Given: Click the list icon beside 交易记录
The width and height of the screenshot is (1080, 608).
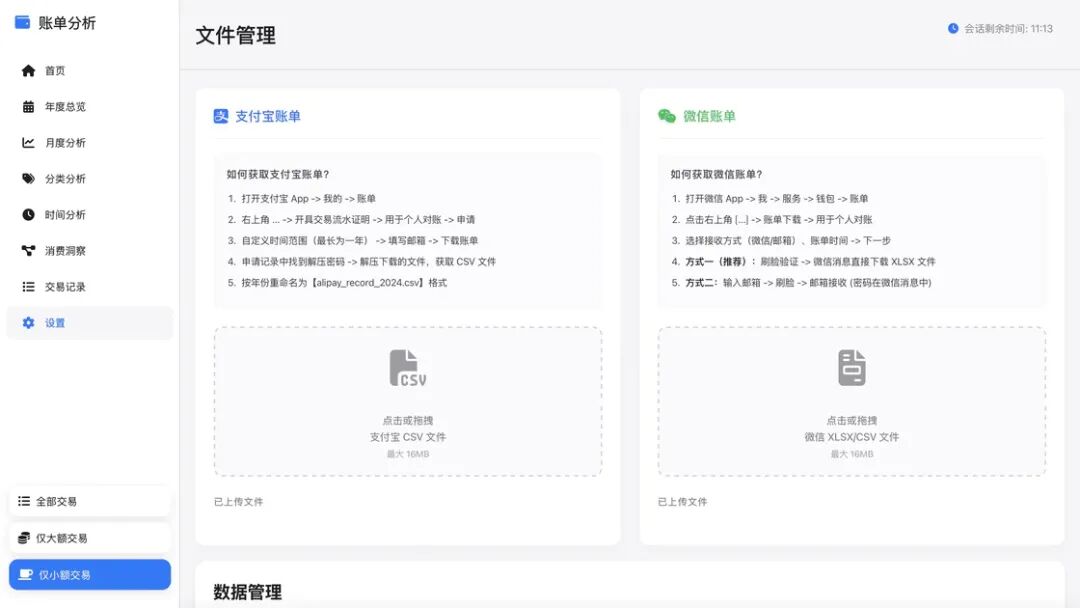Looking at the screenshot, I should pyautogui.click(x=28, y=287).
